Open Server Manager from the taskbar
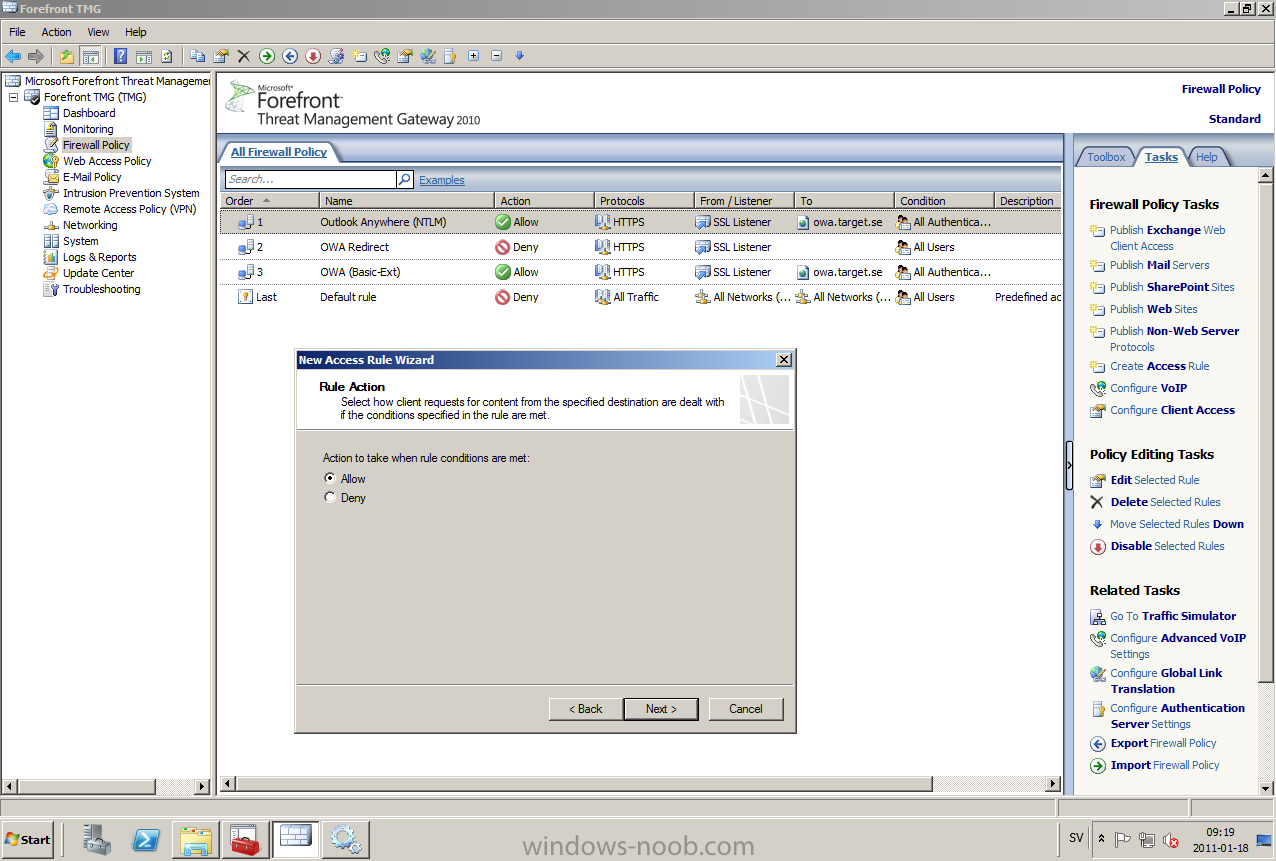 coord(97,839)
